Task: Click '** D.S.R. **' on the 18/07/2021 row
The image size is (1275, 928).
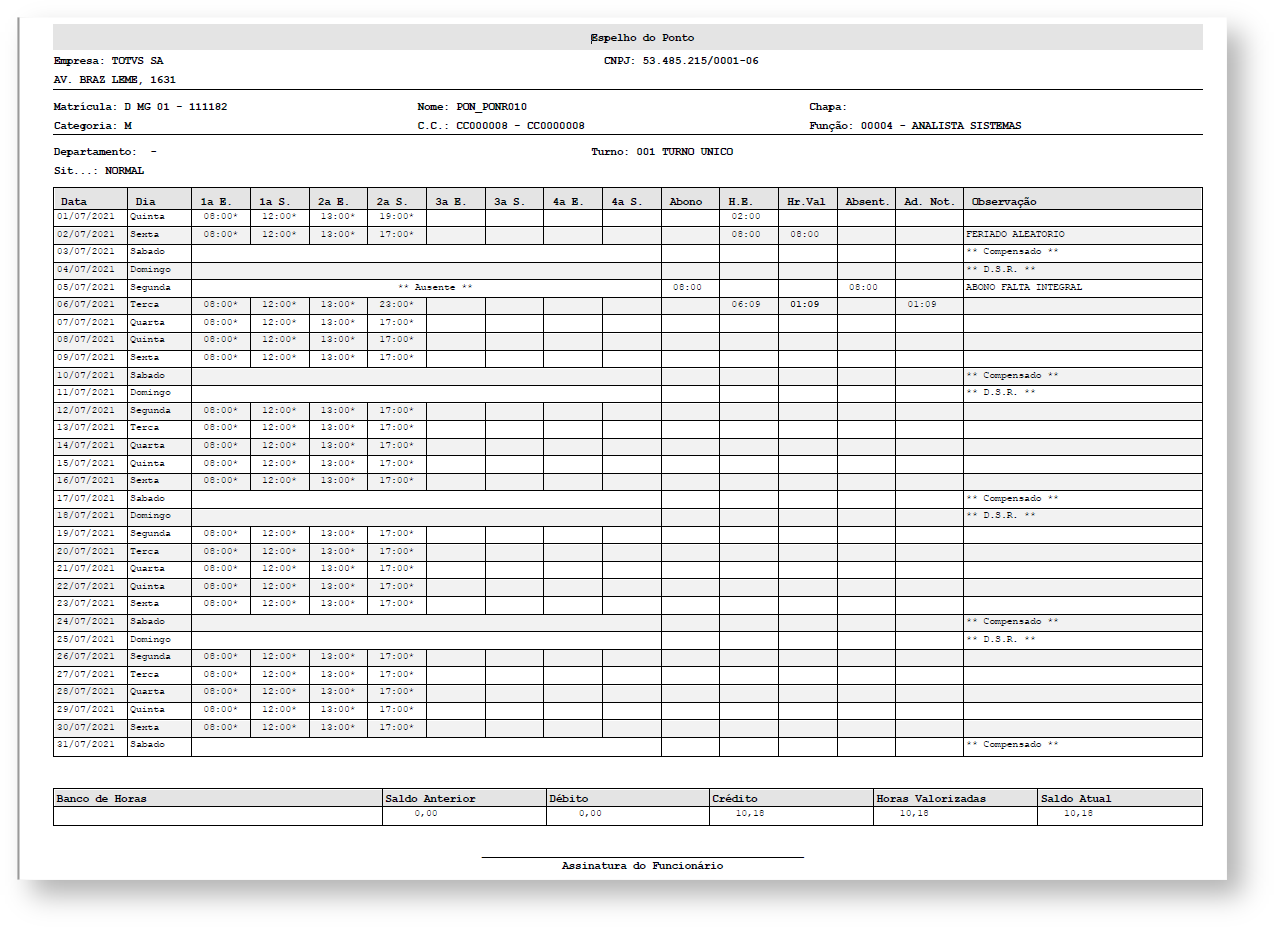Action: point(1000,516)
